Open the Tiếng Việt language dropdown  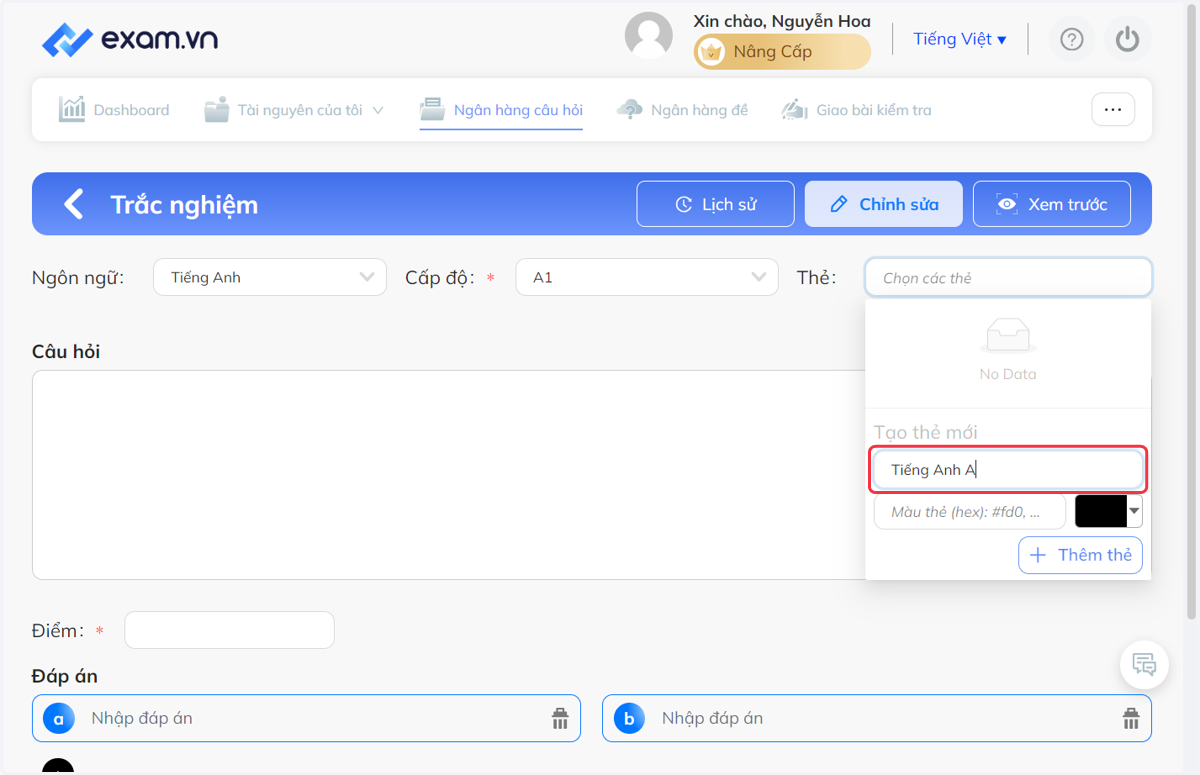click(x=960, y=39)
